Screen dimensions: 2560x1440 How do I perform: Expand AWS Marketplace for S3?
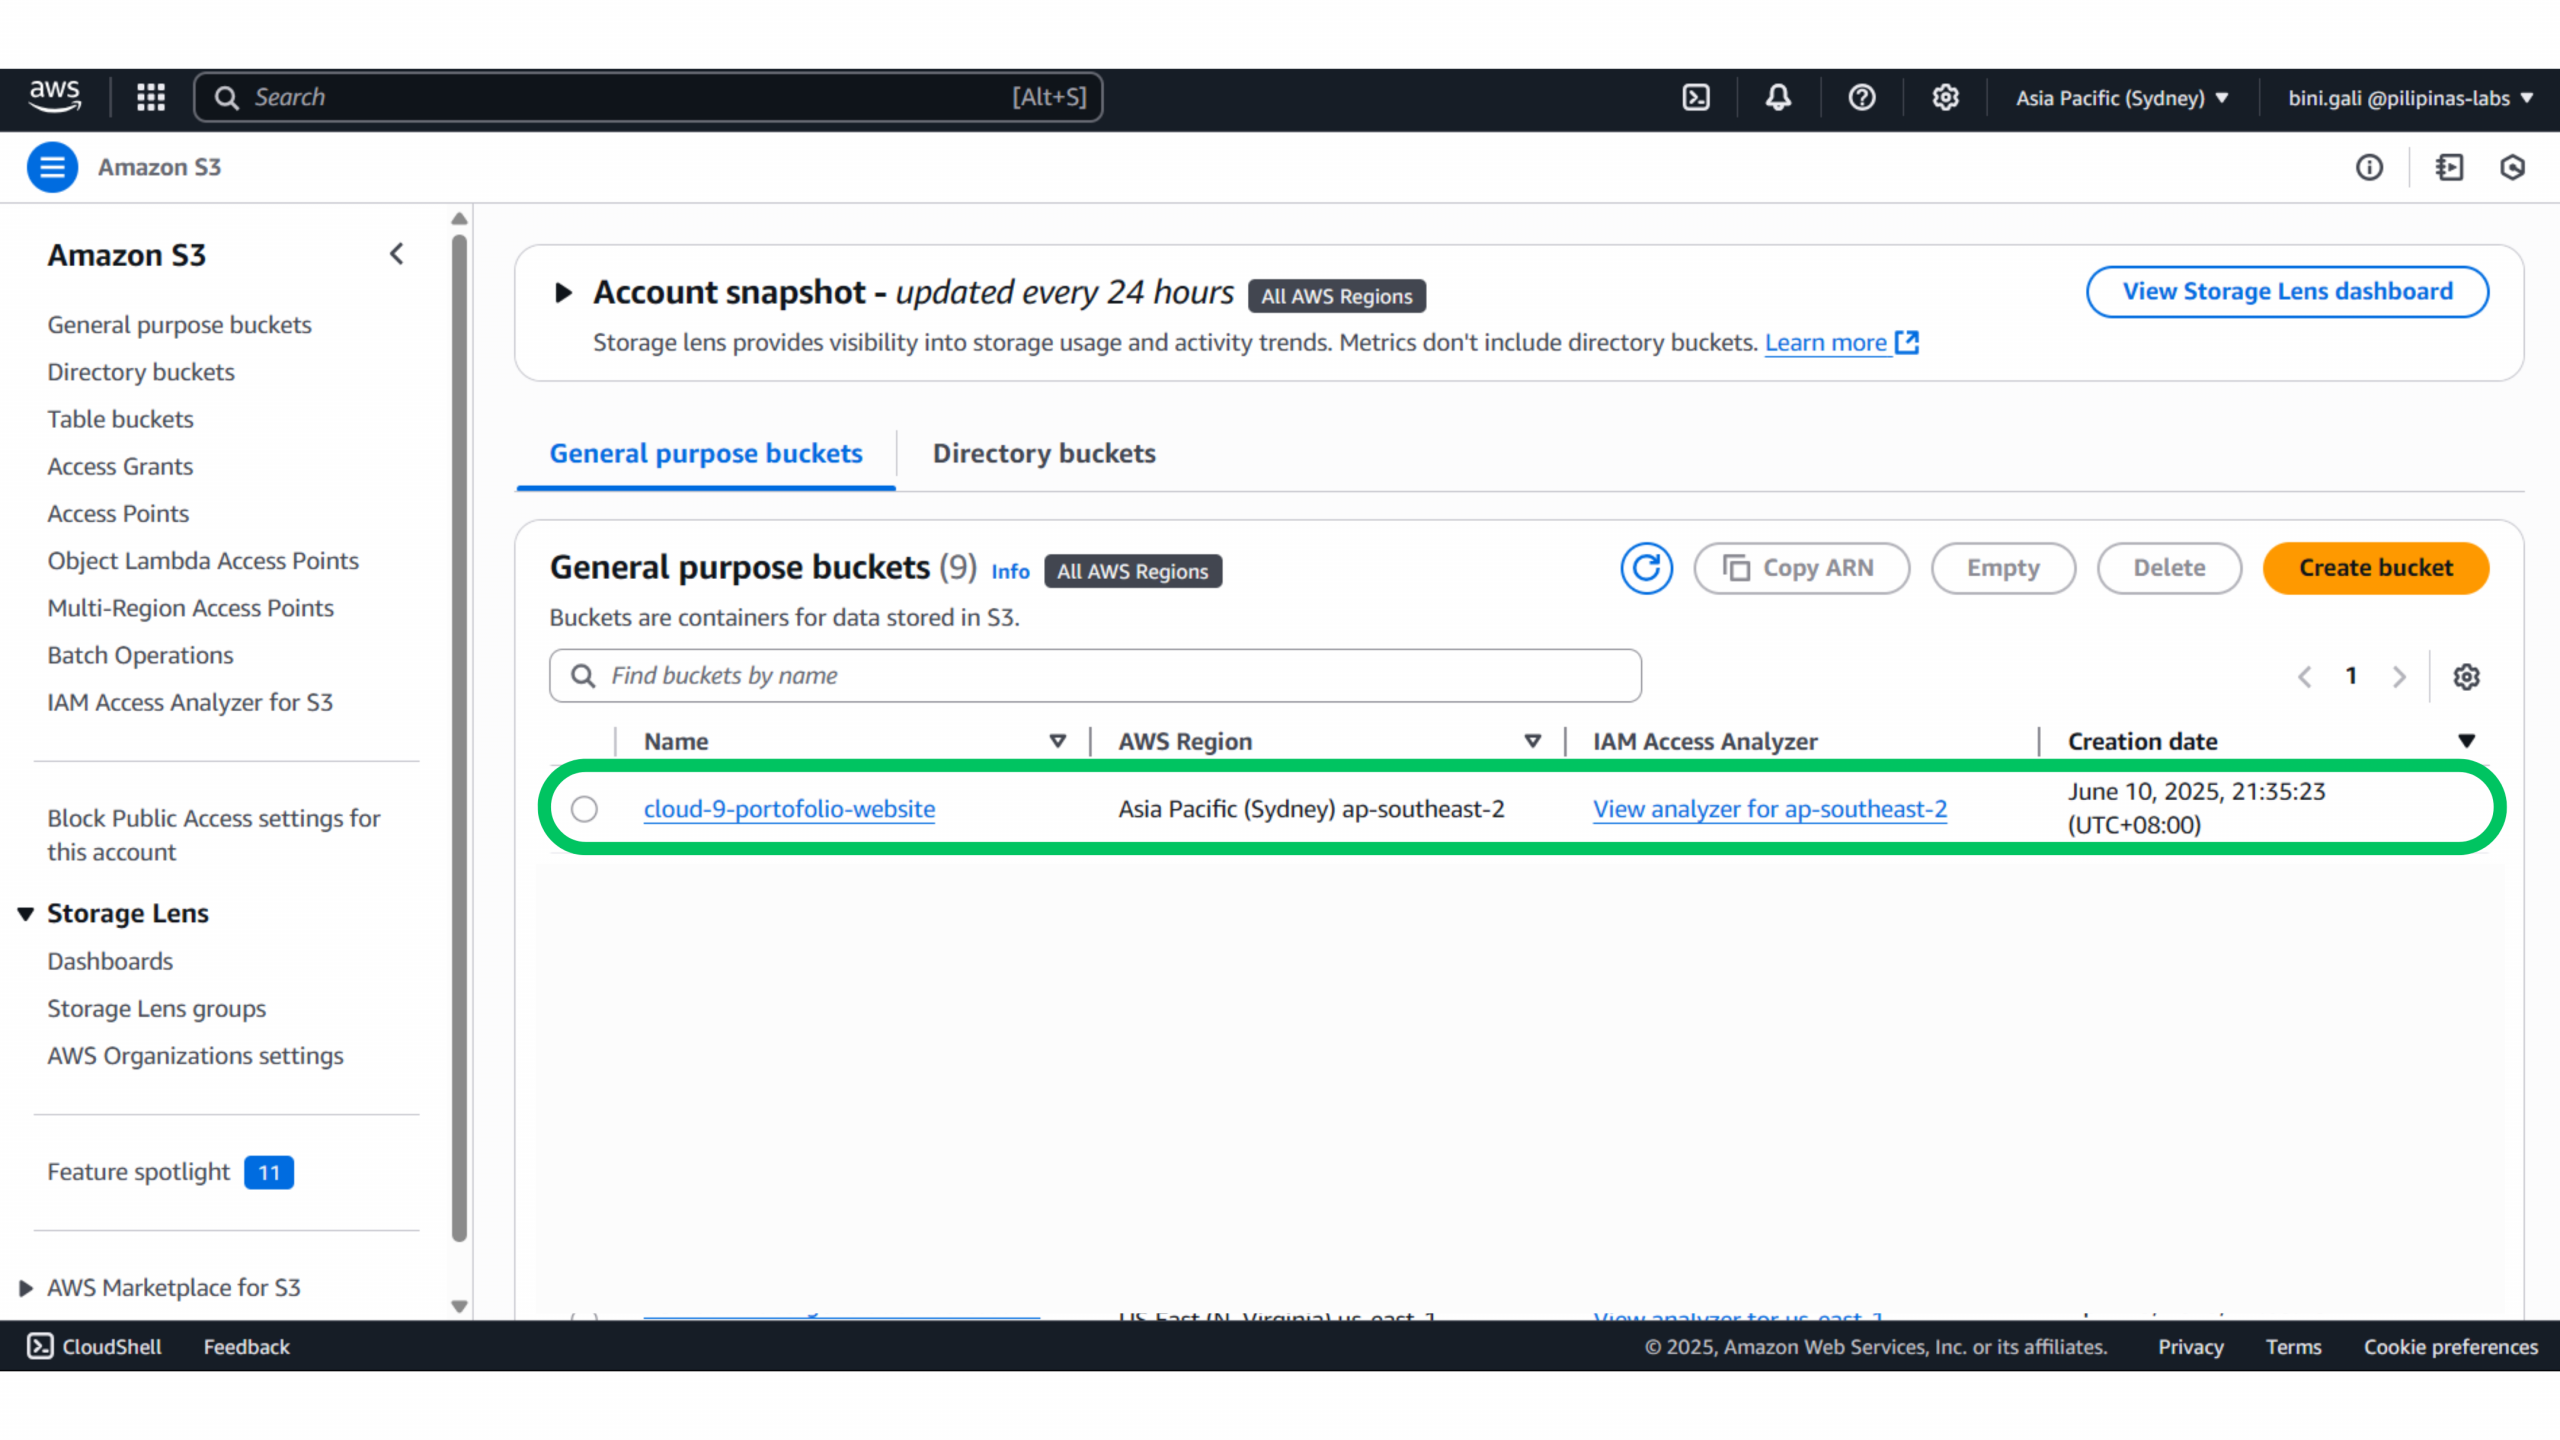[x=26, y=1288]
